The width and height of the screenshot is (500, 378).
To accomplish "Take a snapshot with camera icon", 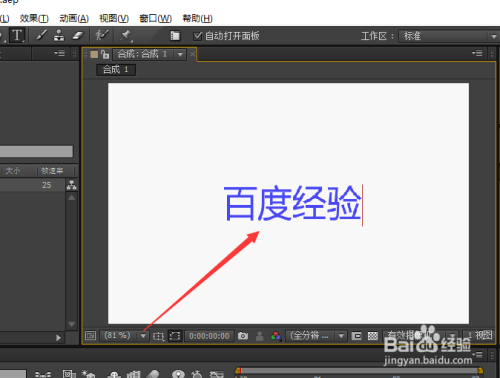I will tap(243, 336).
